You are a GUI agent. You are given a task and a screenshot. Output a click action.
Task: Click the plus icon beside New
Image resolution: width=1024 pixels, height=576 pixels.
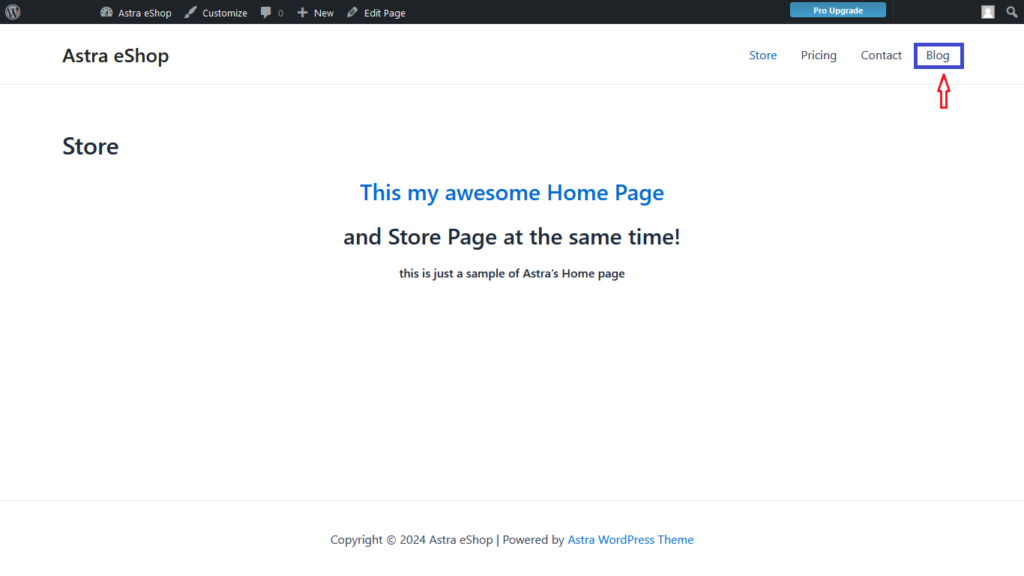coord(302,13)
